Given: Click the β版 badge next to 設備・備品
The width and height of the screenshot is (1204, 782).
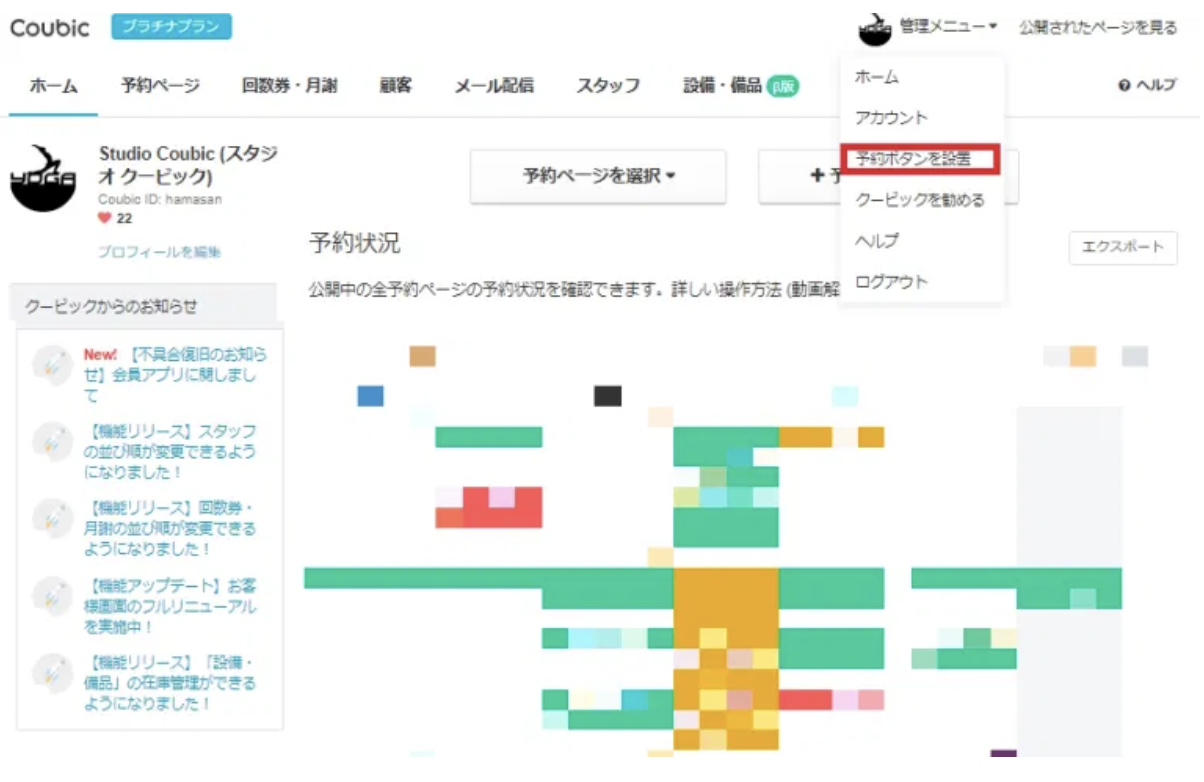Looking at the screenshot, I should point(783,86).
